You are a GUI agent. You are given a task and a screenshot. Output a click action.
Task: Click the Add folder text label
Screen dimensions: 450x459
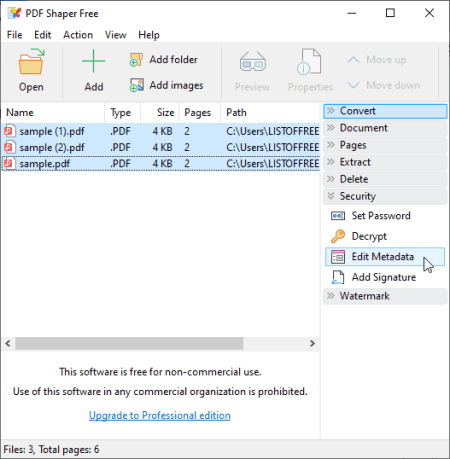click(x=173, y=60)
